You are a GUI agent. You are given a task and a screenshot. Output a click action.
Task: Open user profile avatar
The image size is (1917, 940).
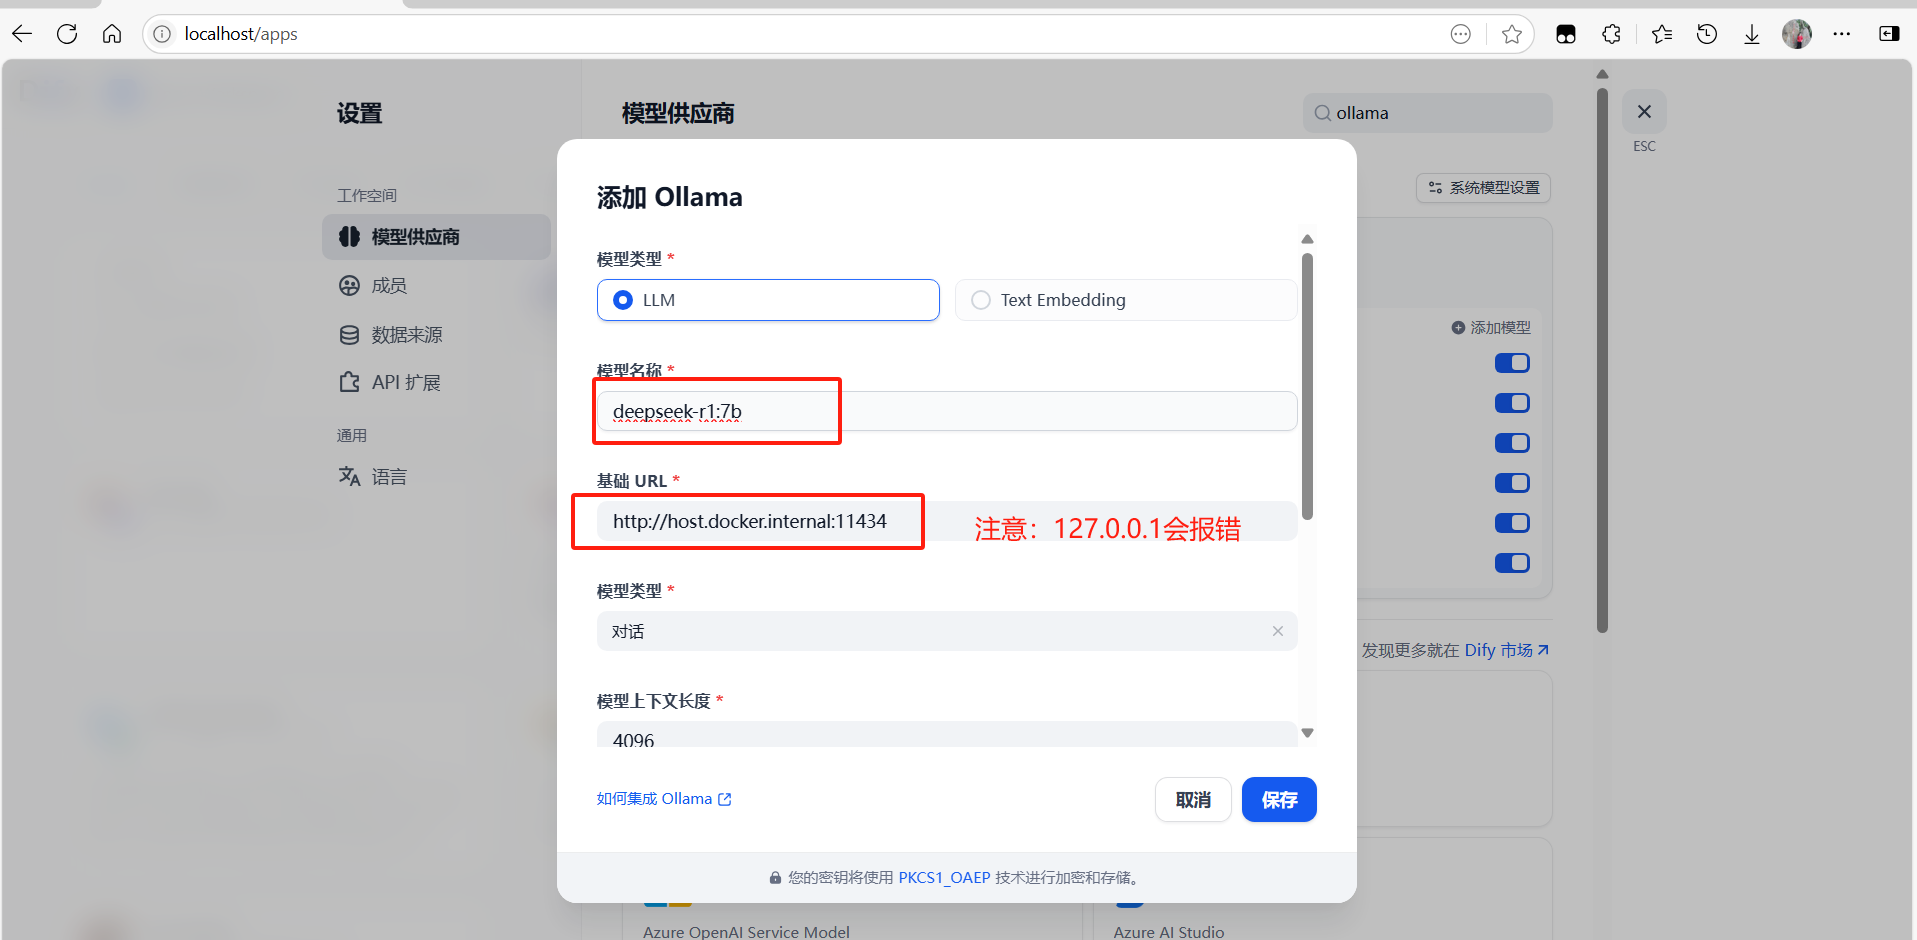tap(1797, 34)
